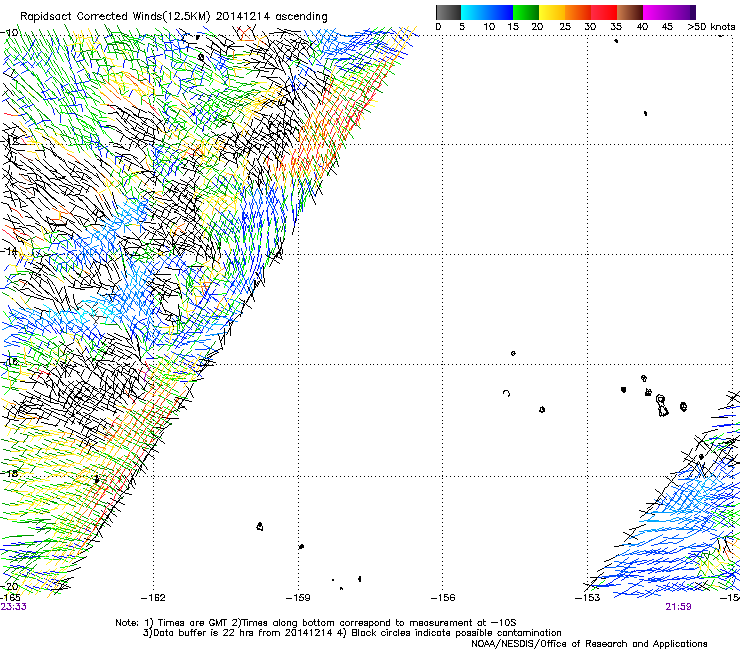
Task: Click the yellow 20-25 knots legend swatch
Action: click(x=552, y=12)
